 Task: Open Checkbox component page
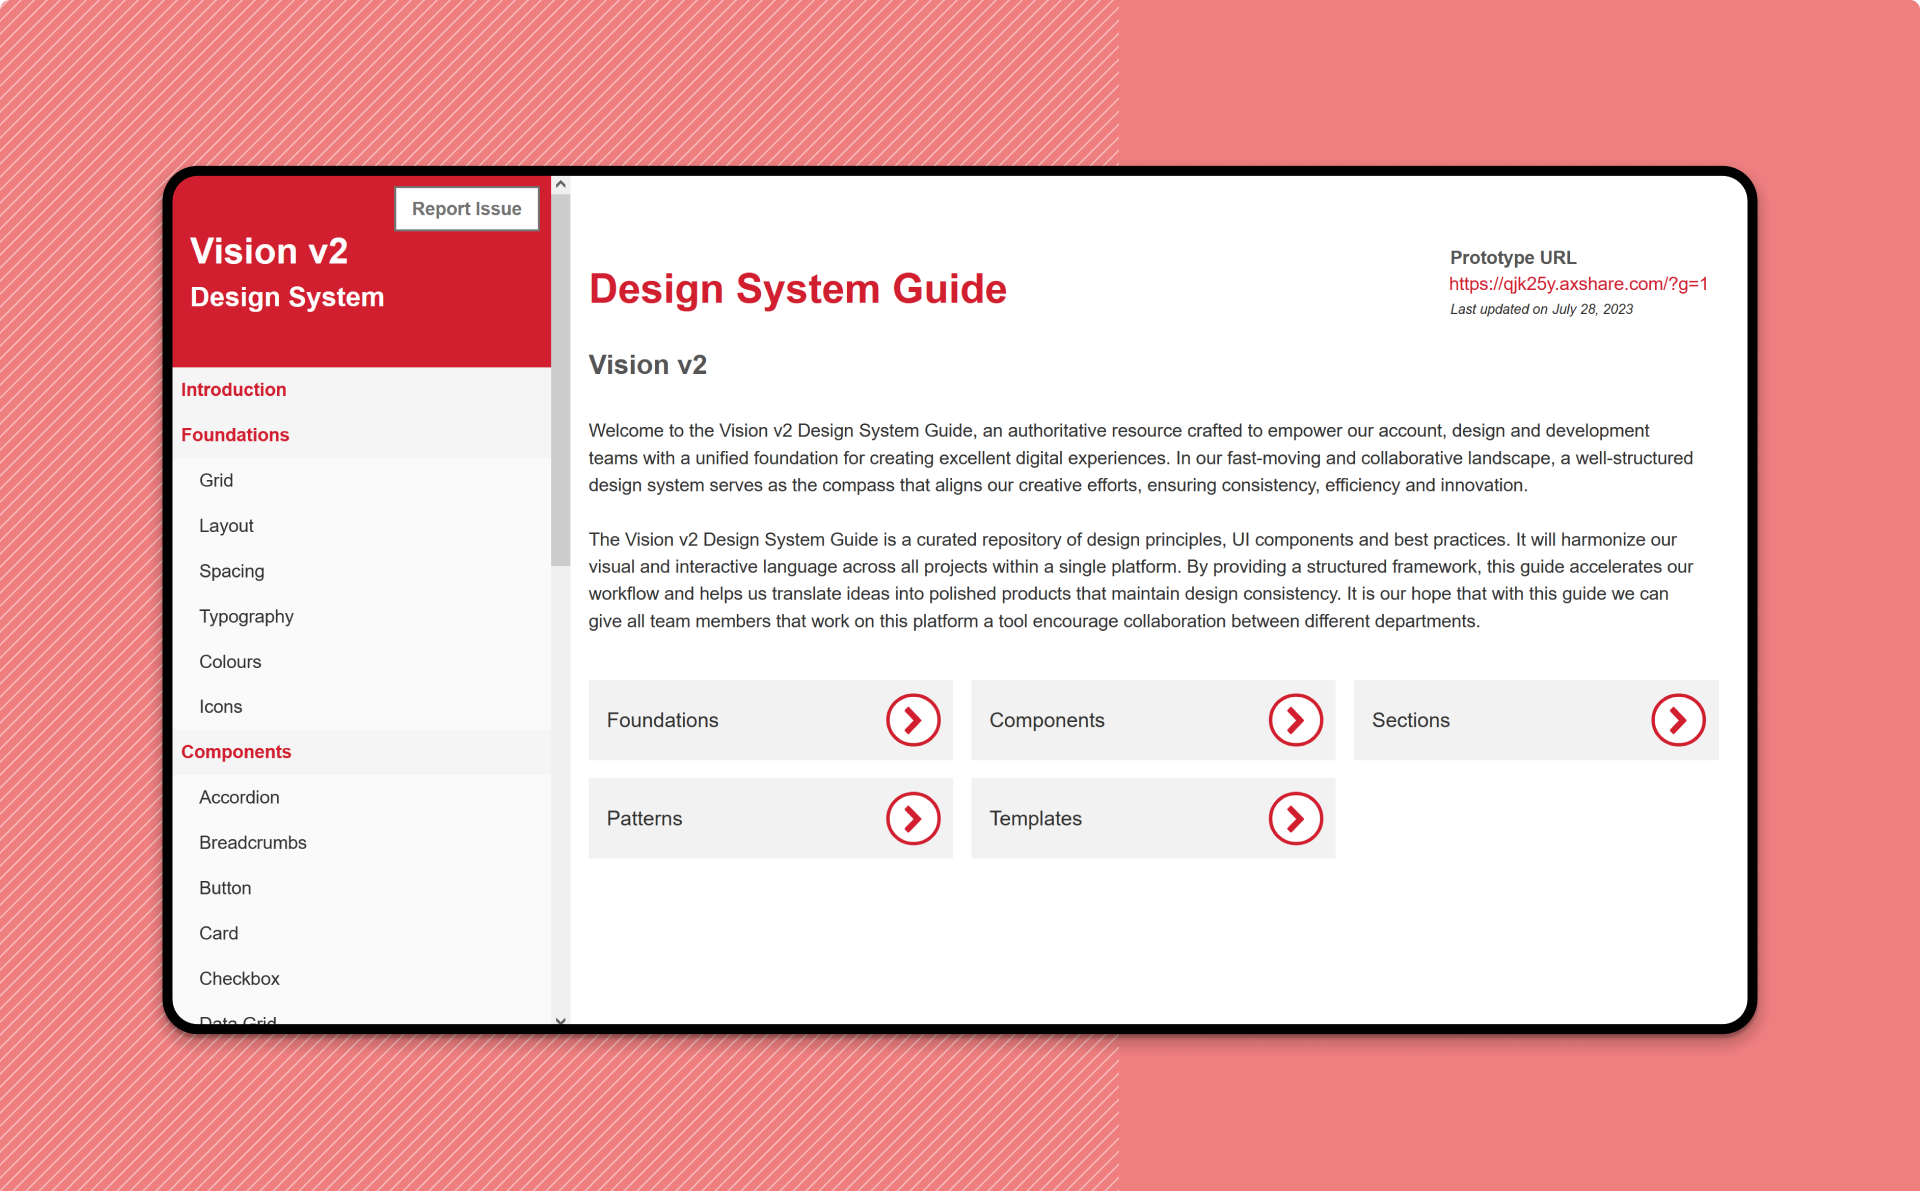click(x=239, y=978)
